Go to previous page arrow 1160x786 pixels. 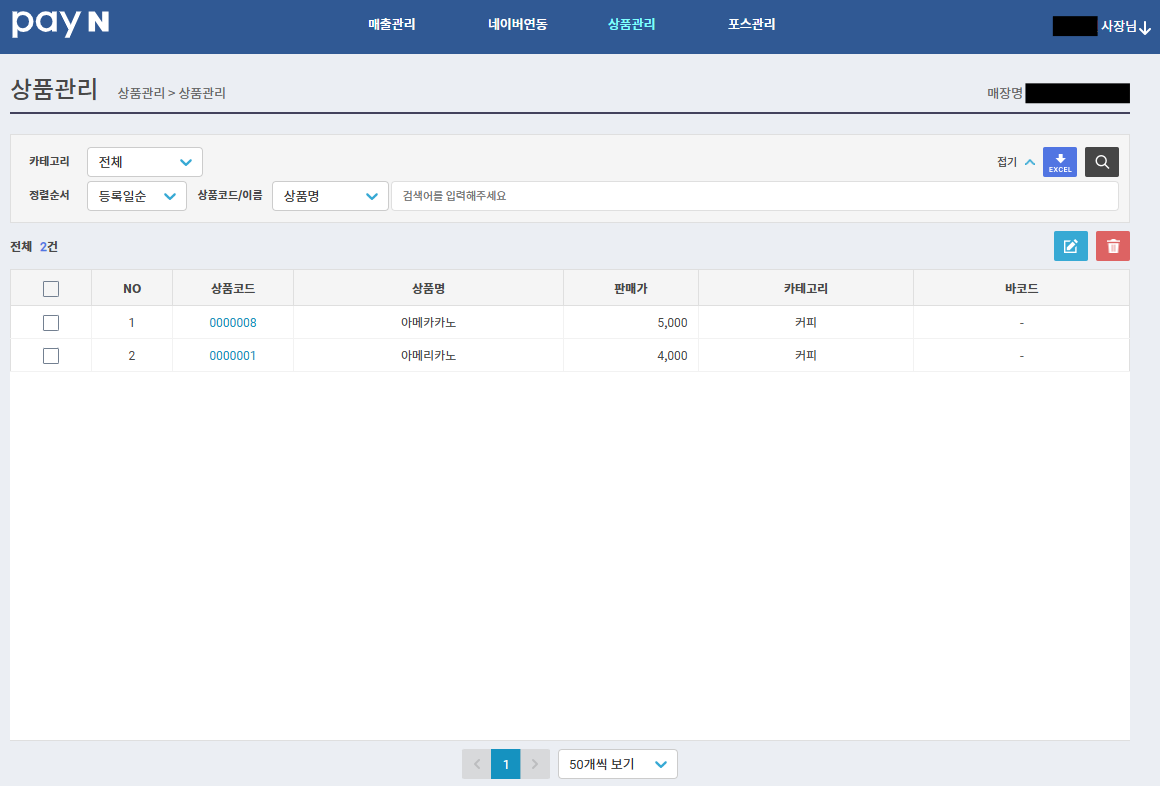coord(477,764)
